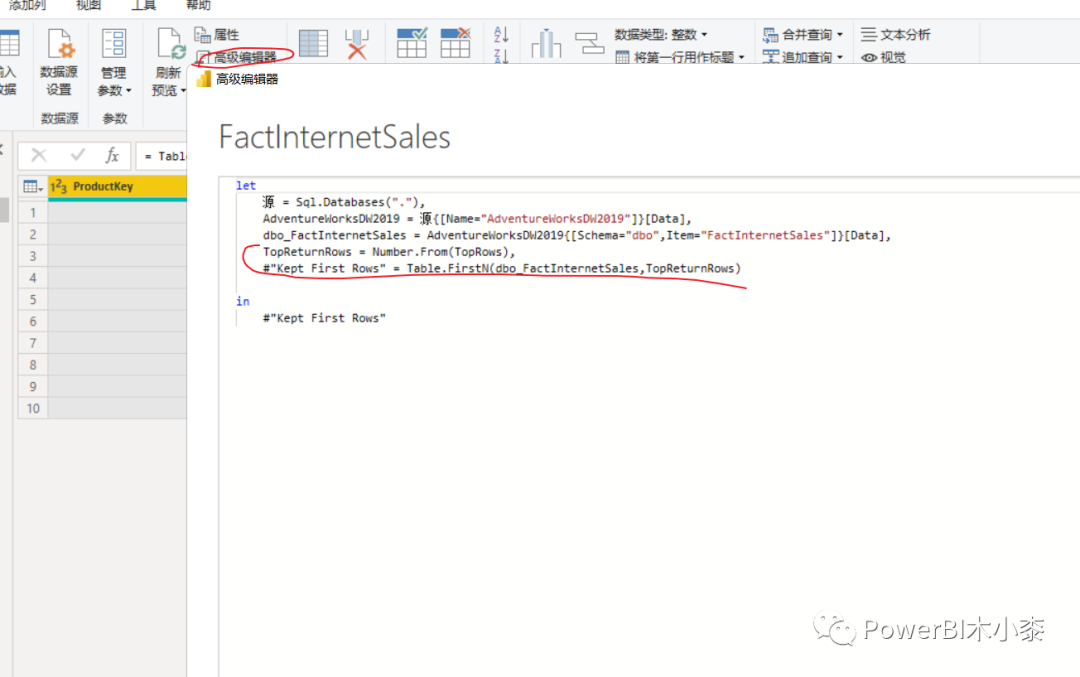This screenshot has height=677, width=1080.
Task: Open the 数据类型: 整数 dropdown
Action: coord(661,34)
